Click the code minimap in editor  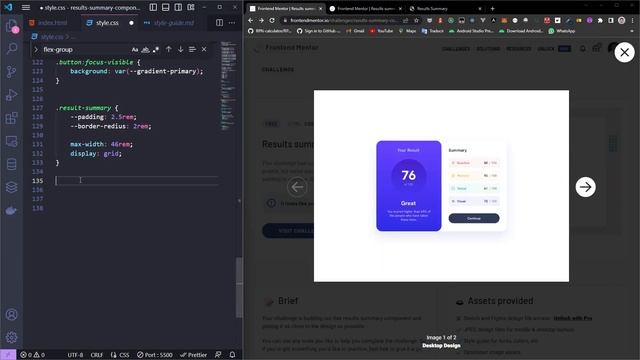pyautogui.click(x=229, y=86)
